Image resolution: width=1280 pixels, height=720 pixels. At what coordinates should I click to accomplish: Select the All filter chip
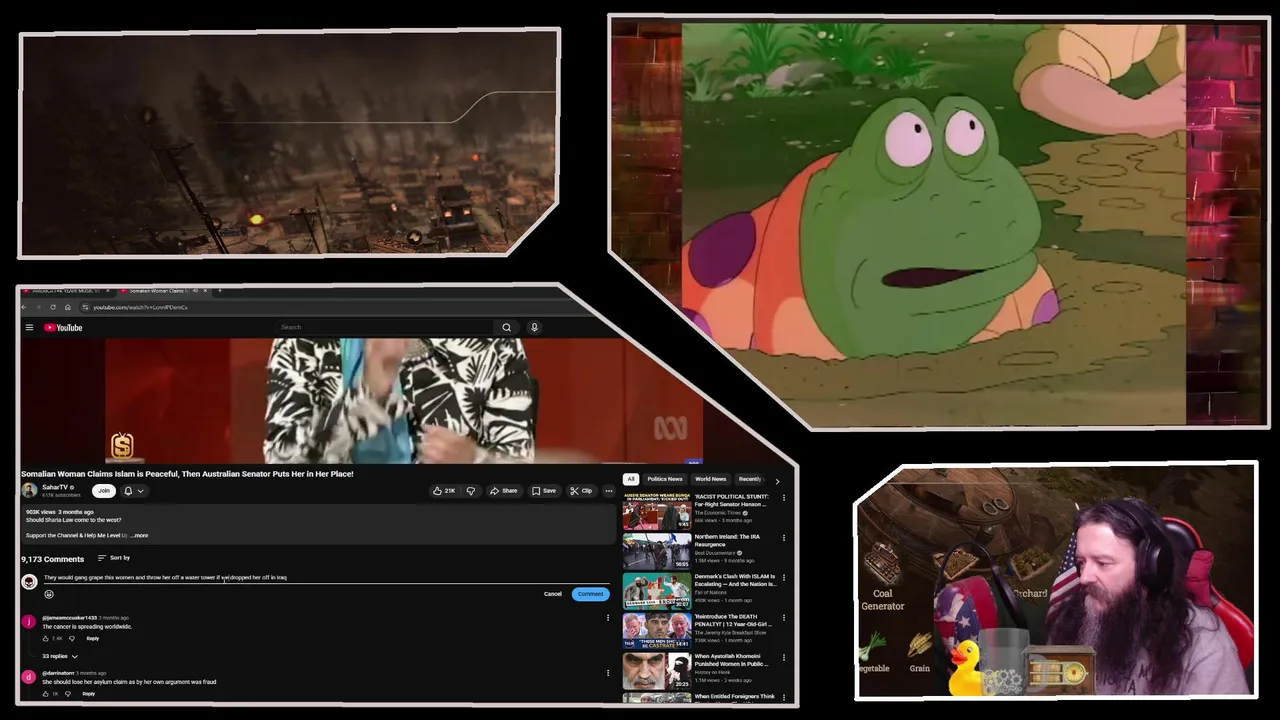click(x=630, y=479)
